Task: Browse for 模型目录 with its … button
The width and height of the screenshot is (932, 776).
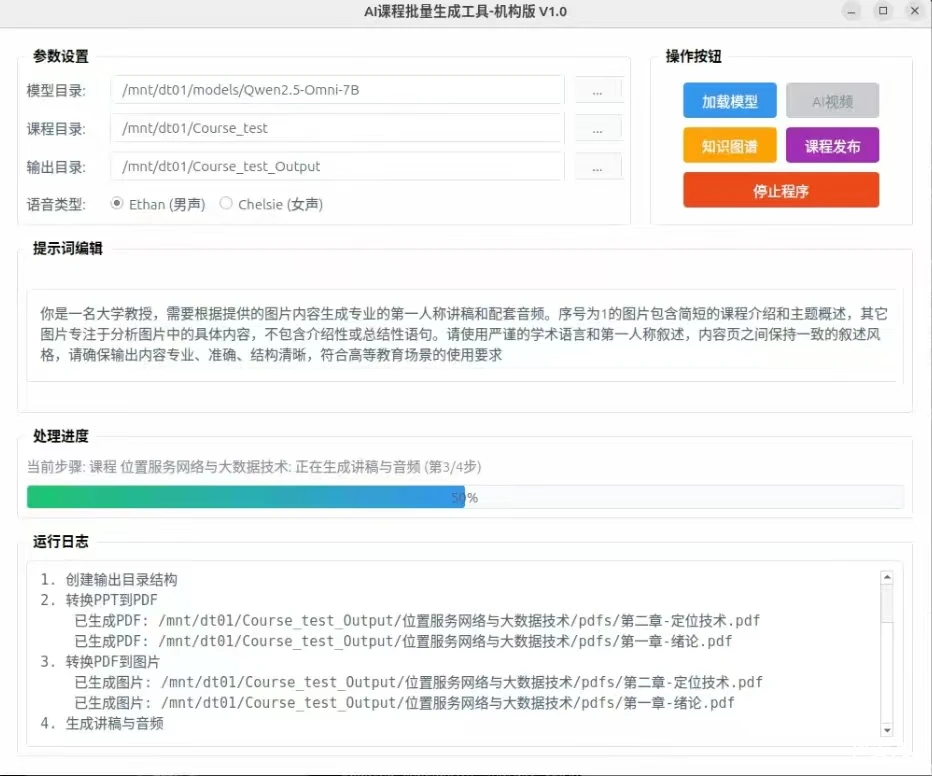Action: click(x=598, y=90)
